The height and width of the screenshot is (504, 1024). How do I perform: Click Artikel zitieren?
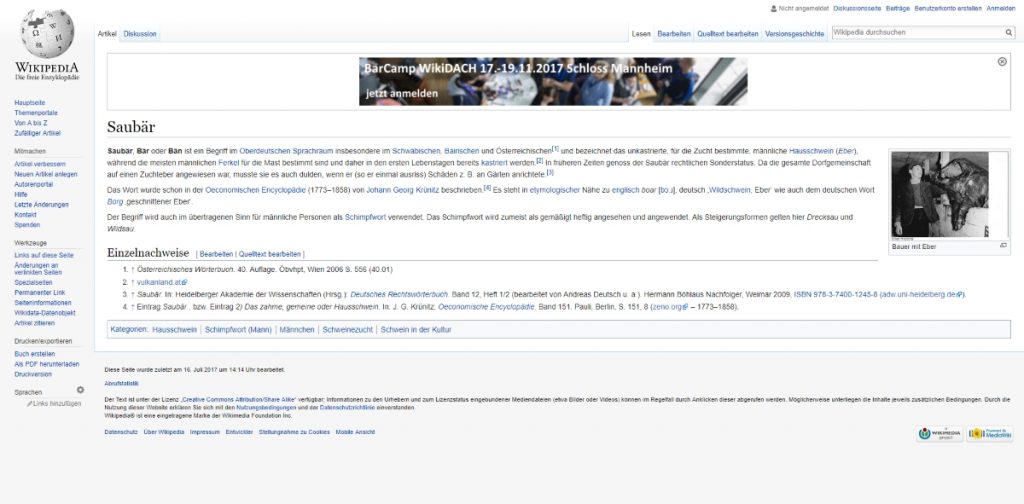click(35, 323)
